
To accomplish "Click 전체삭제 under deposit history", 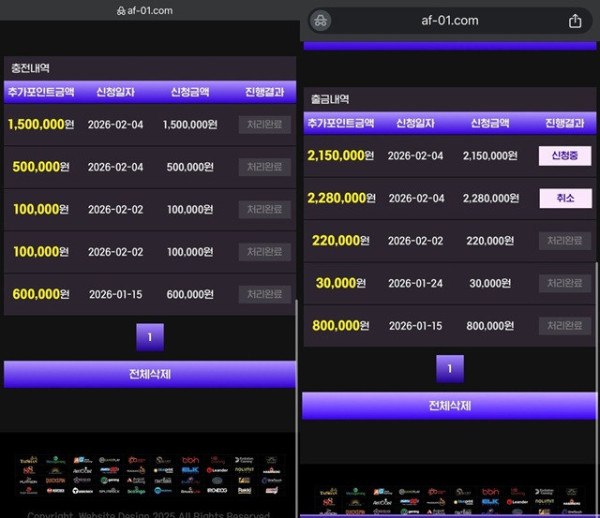I will (x=149, y=374).
